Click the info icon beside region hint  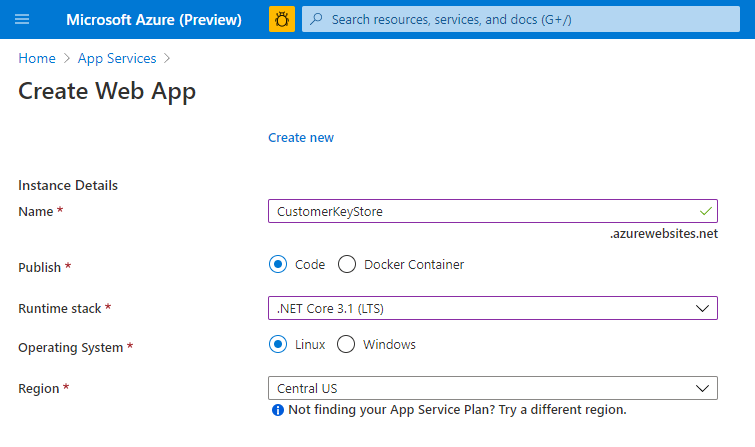(x=278, y=410)
